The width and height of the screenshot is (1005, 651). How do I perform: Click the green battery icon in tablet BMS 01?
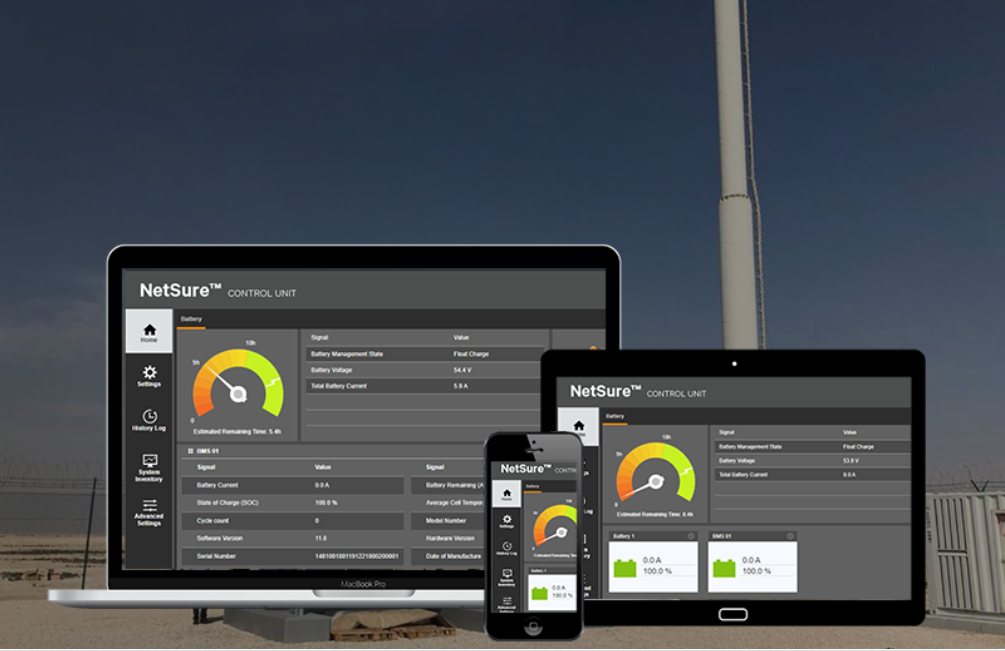point(724,568)
